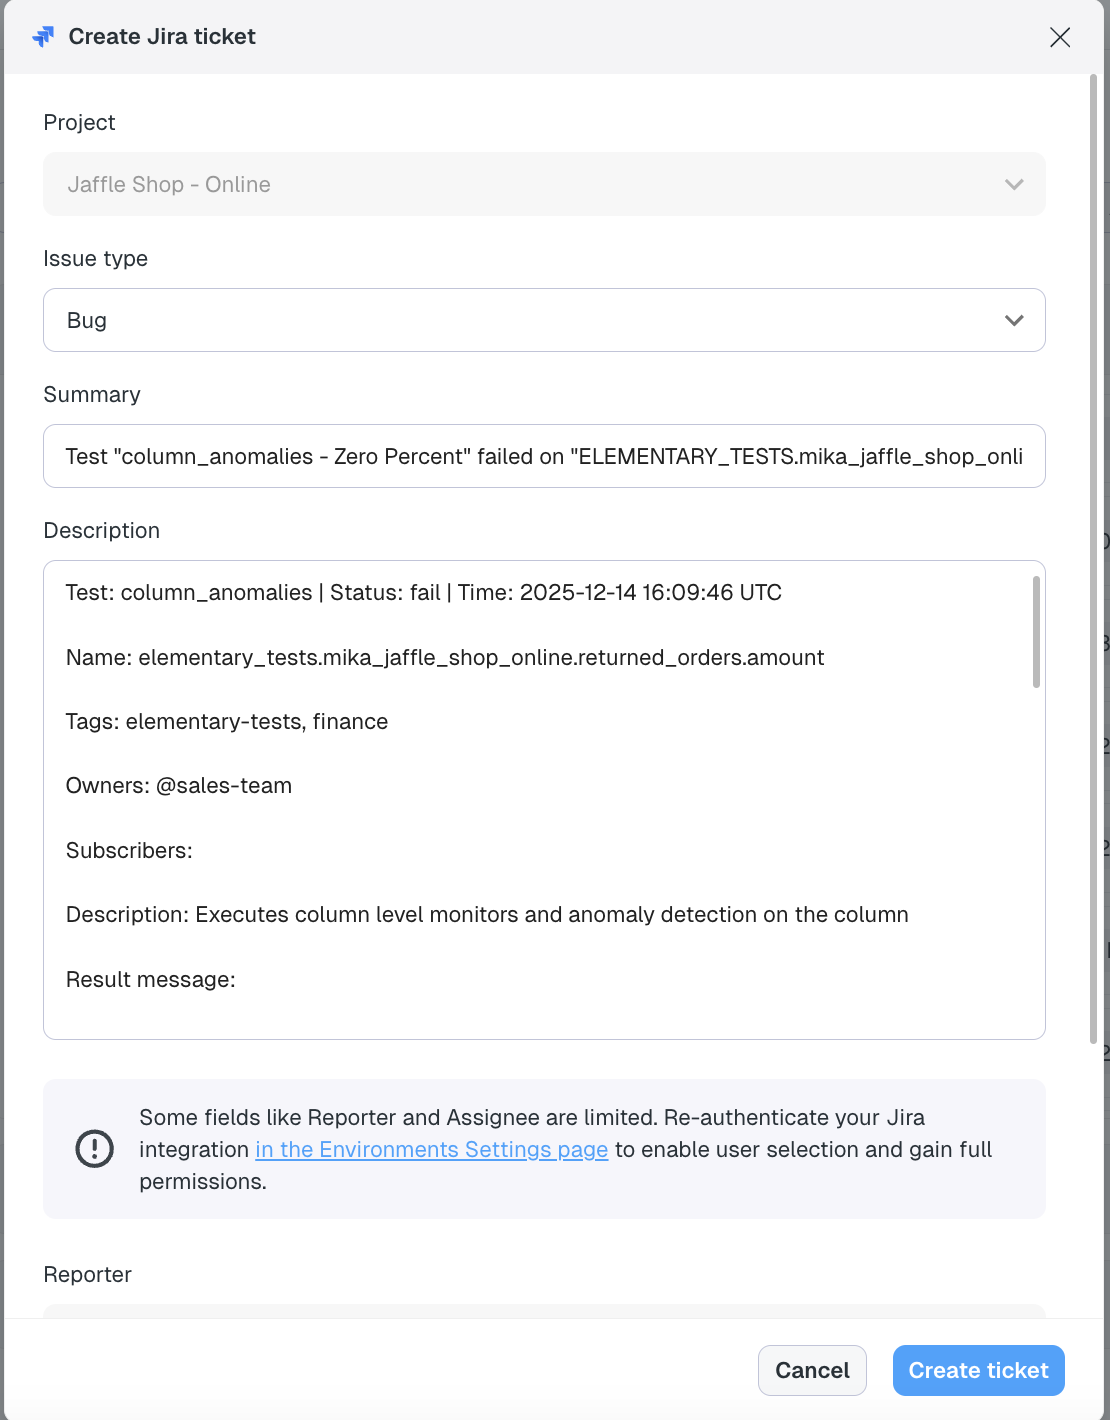Open the Jaffle Shop - Online project dropdown
Viewport: 1110px width, 1420px height.
pyautogui.click(x=544, y=184)
